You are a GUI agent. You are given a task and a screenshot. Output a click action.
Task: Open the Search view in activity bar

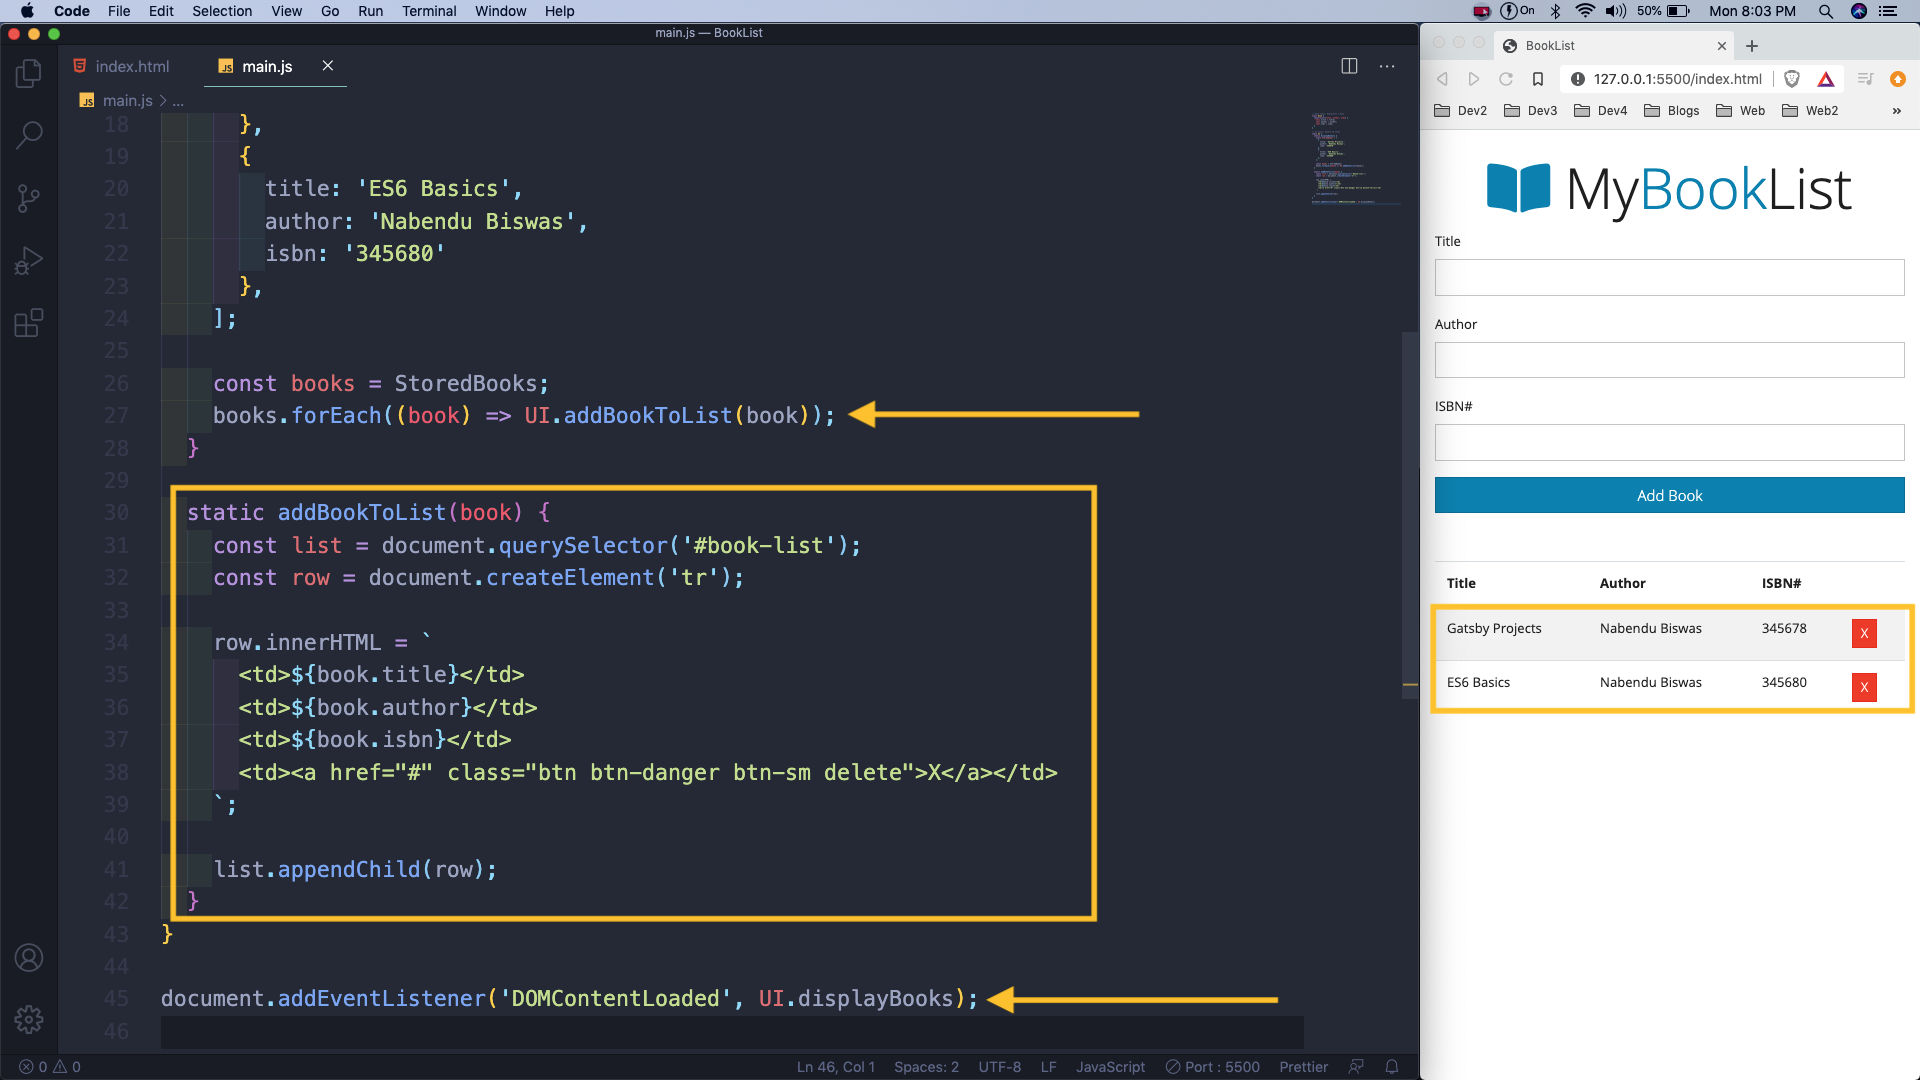coord(29,135)
